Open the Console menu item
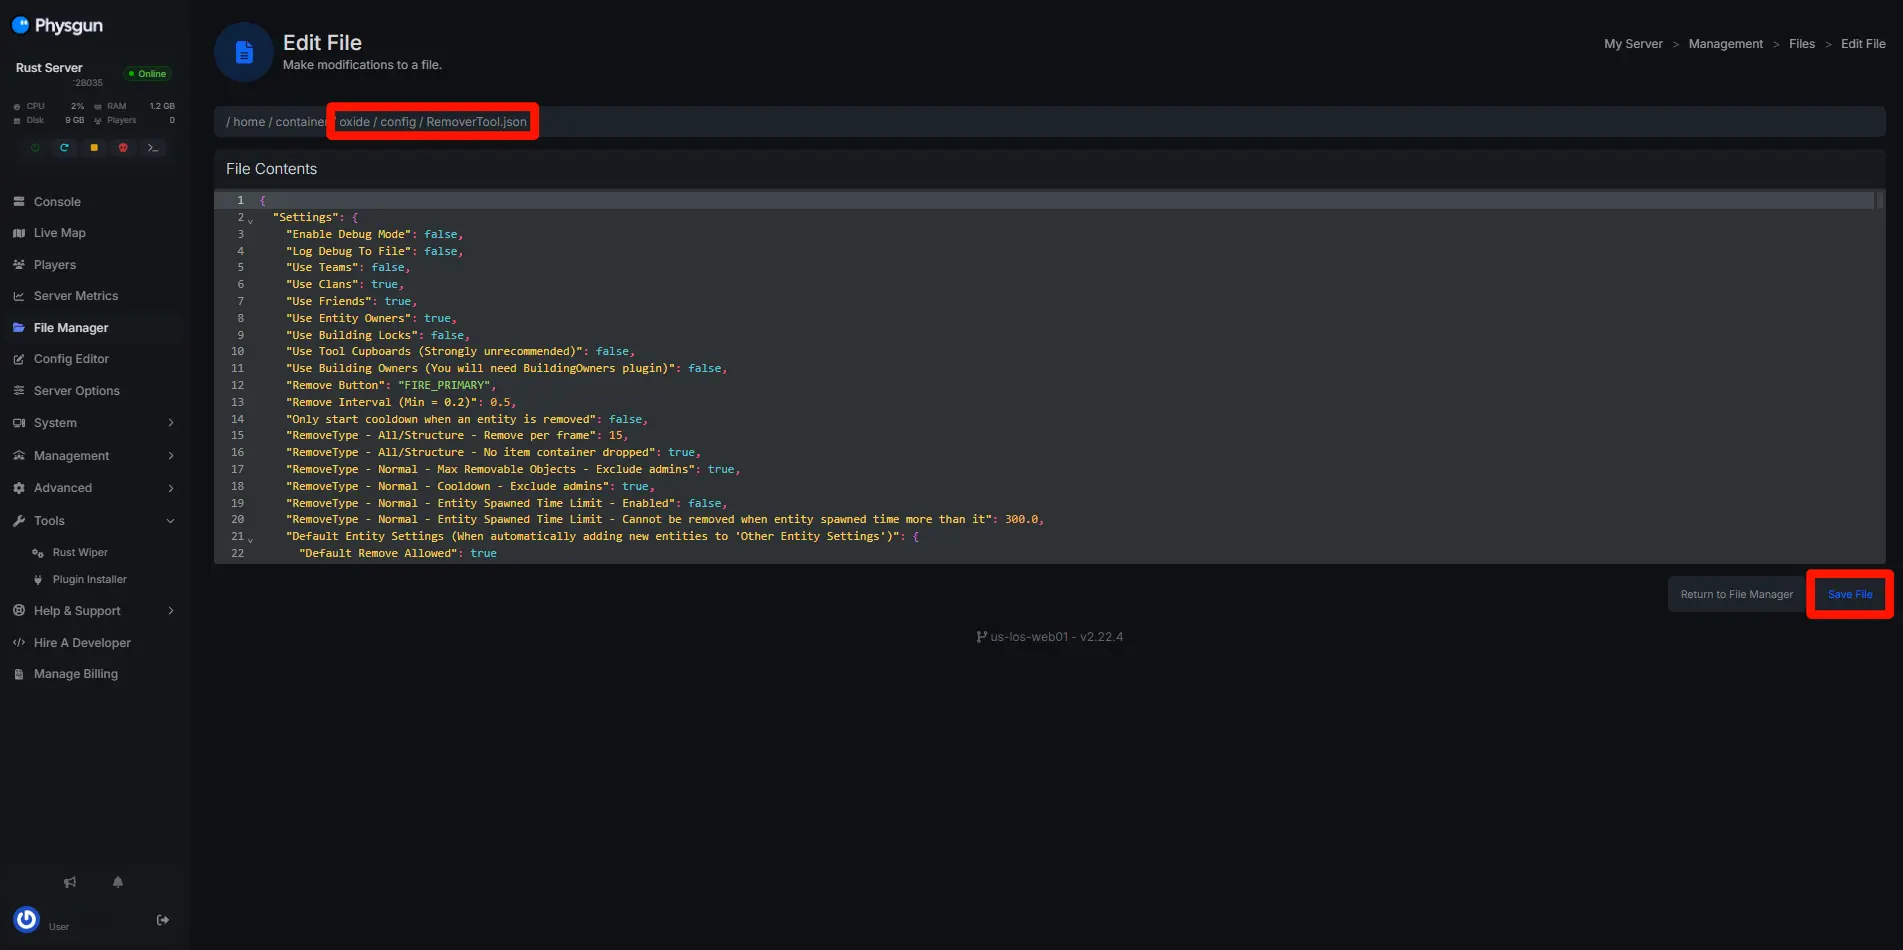Viewport: 1903px width, 950px height. [x=57, y=202]
